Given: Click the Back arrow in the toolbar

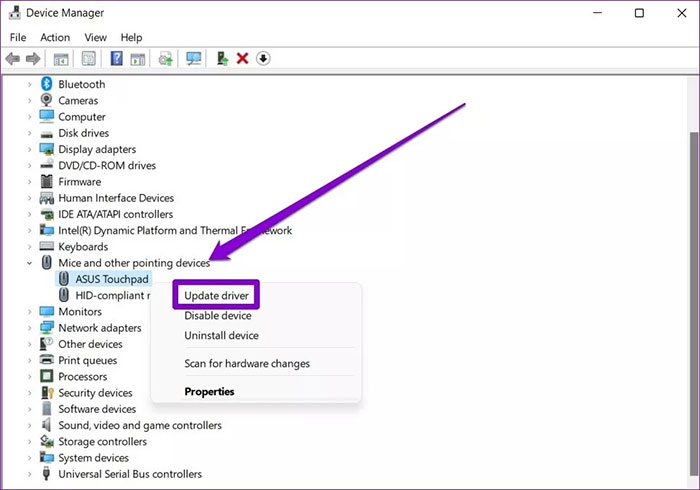Looking at the screenshot, I should [15, 59].
